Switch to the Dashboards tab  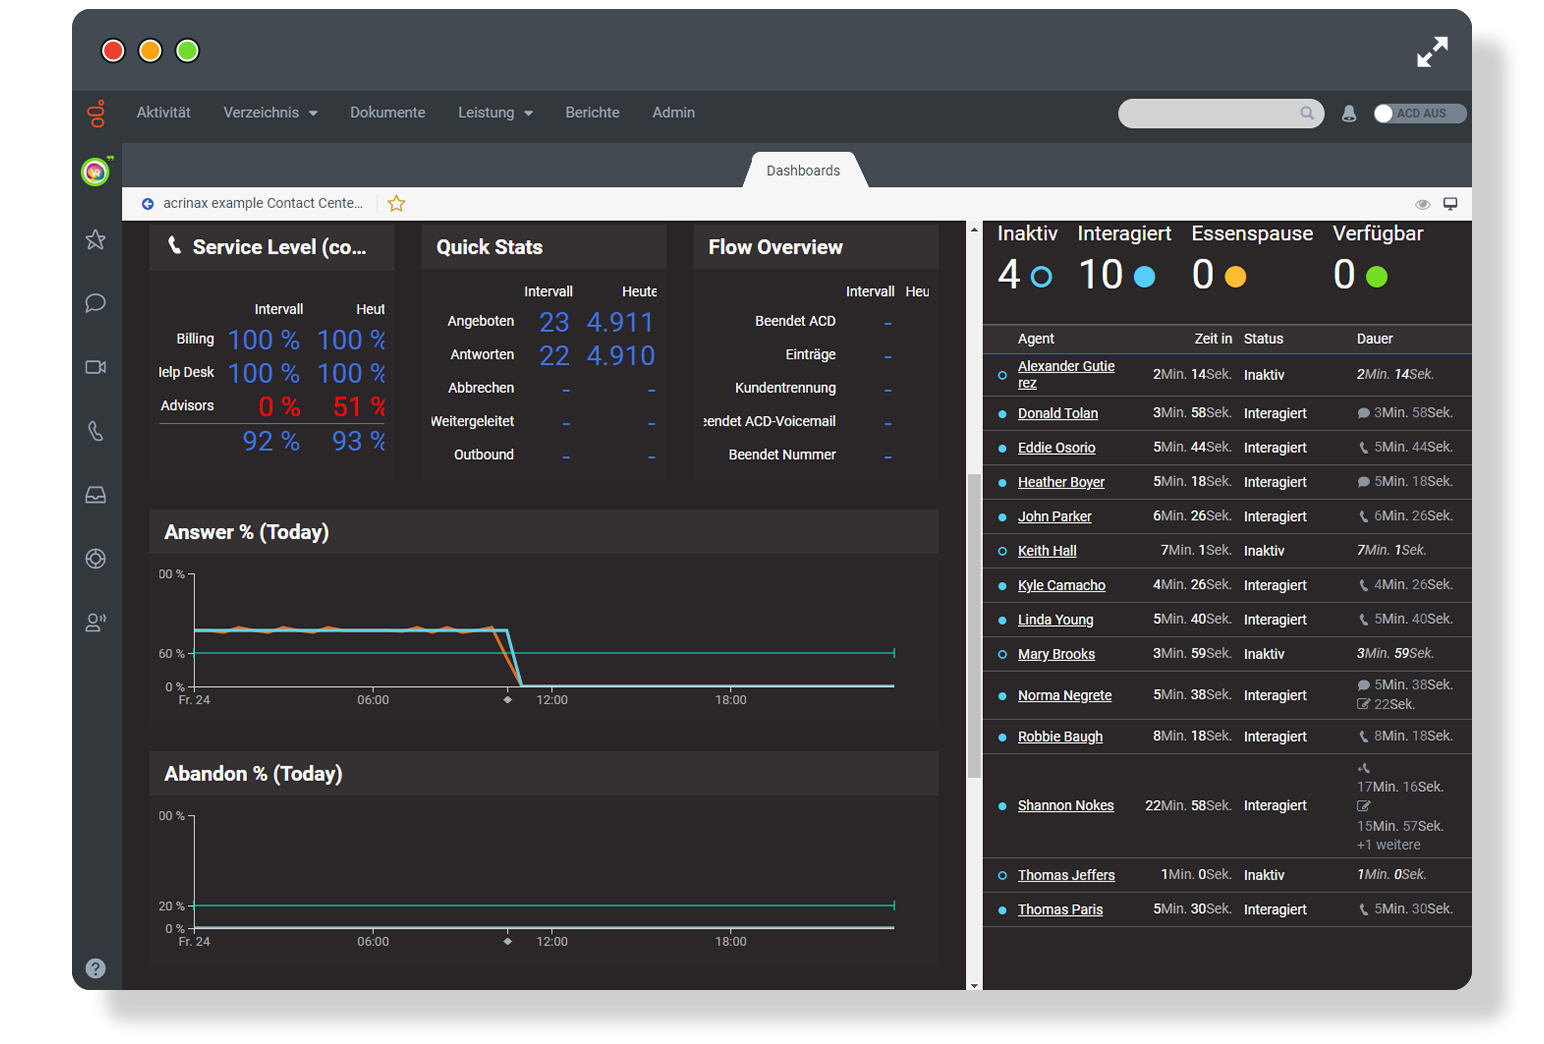point(803,170)
